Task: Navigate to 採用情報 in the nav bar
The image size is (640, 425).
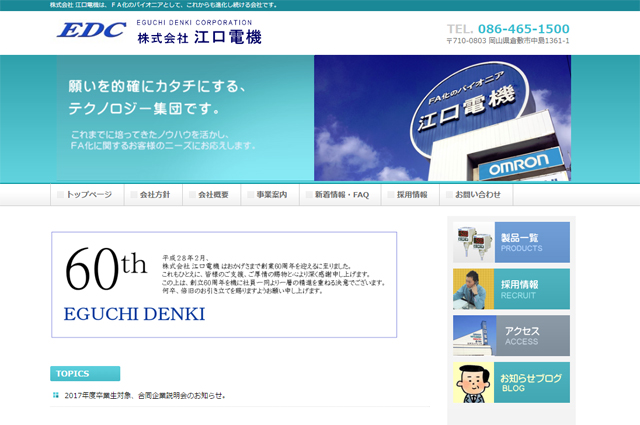Action: click(410, 195)
